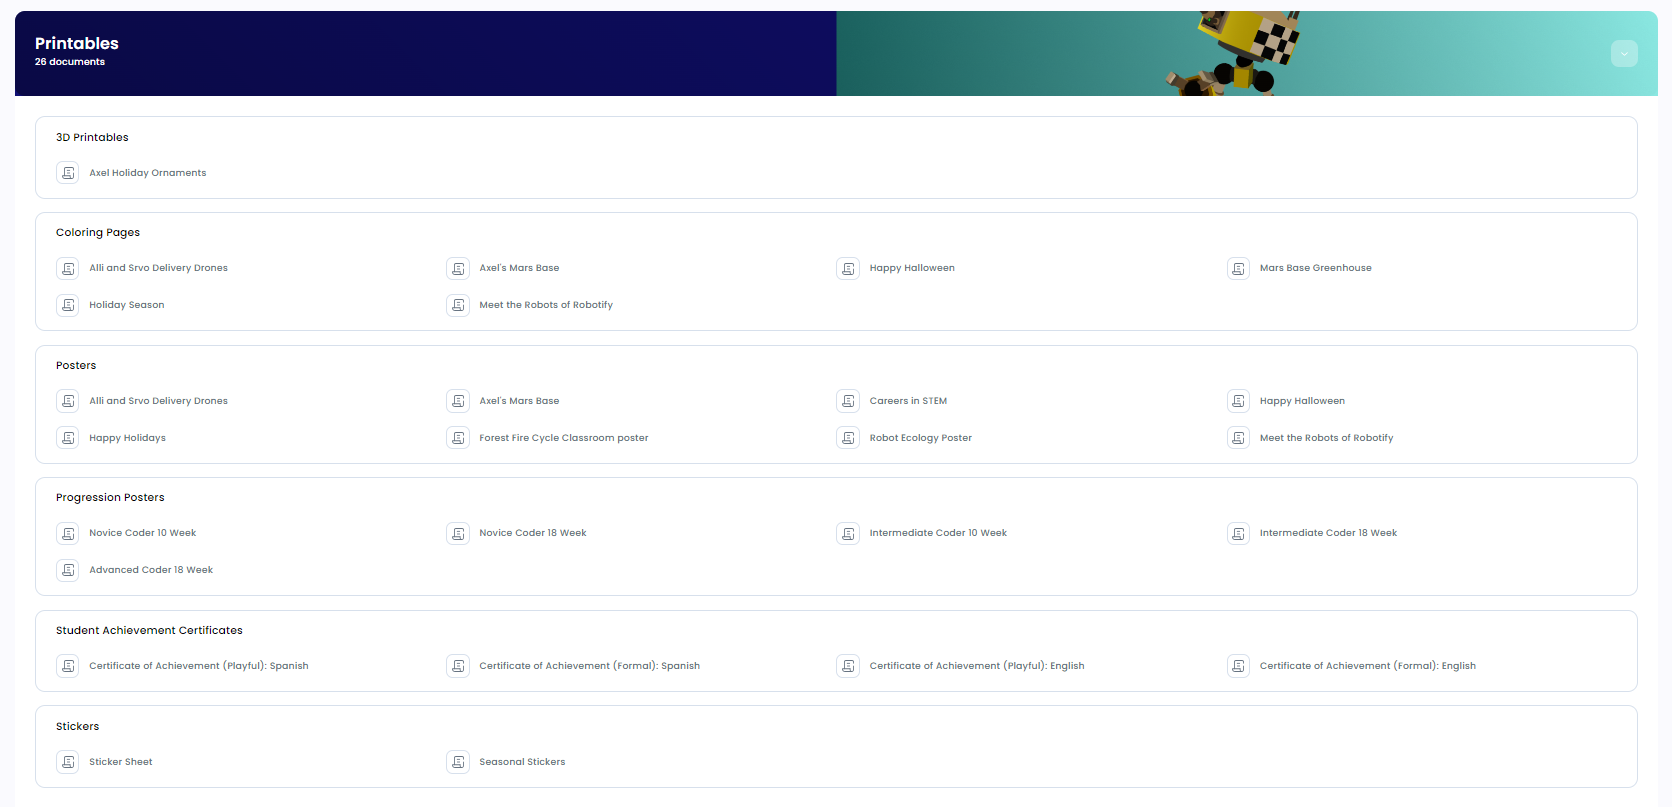Image resolution: width=1672 pixels, height=807 pixels.
Task: Open the Sticker Sheet document
Action: [121, 762]
